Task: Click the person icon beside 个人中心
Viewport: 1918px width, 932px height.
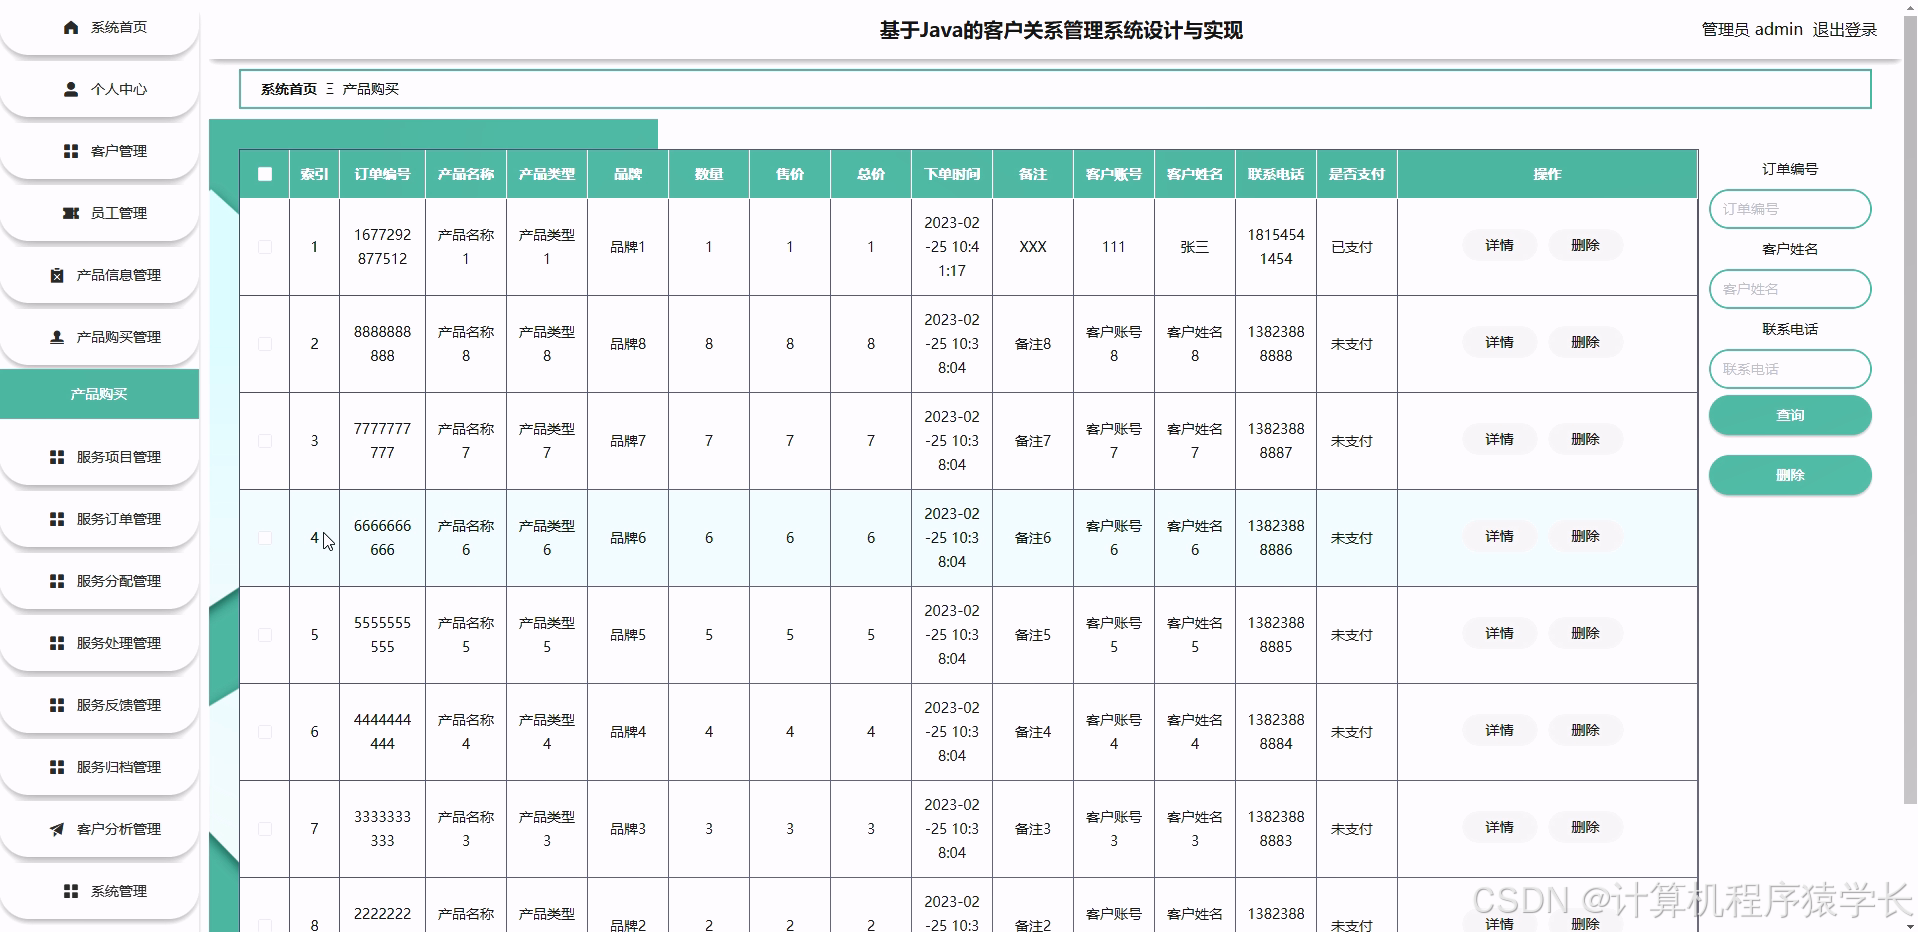Action: click(71, 89)
